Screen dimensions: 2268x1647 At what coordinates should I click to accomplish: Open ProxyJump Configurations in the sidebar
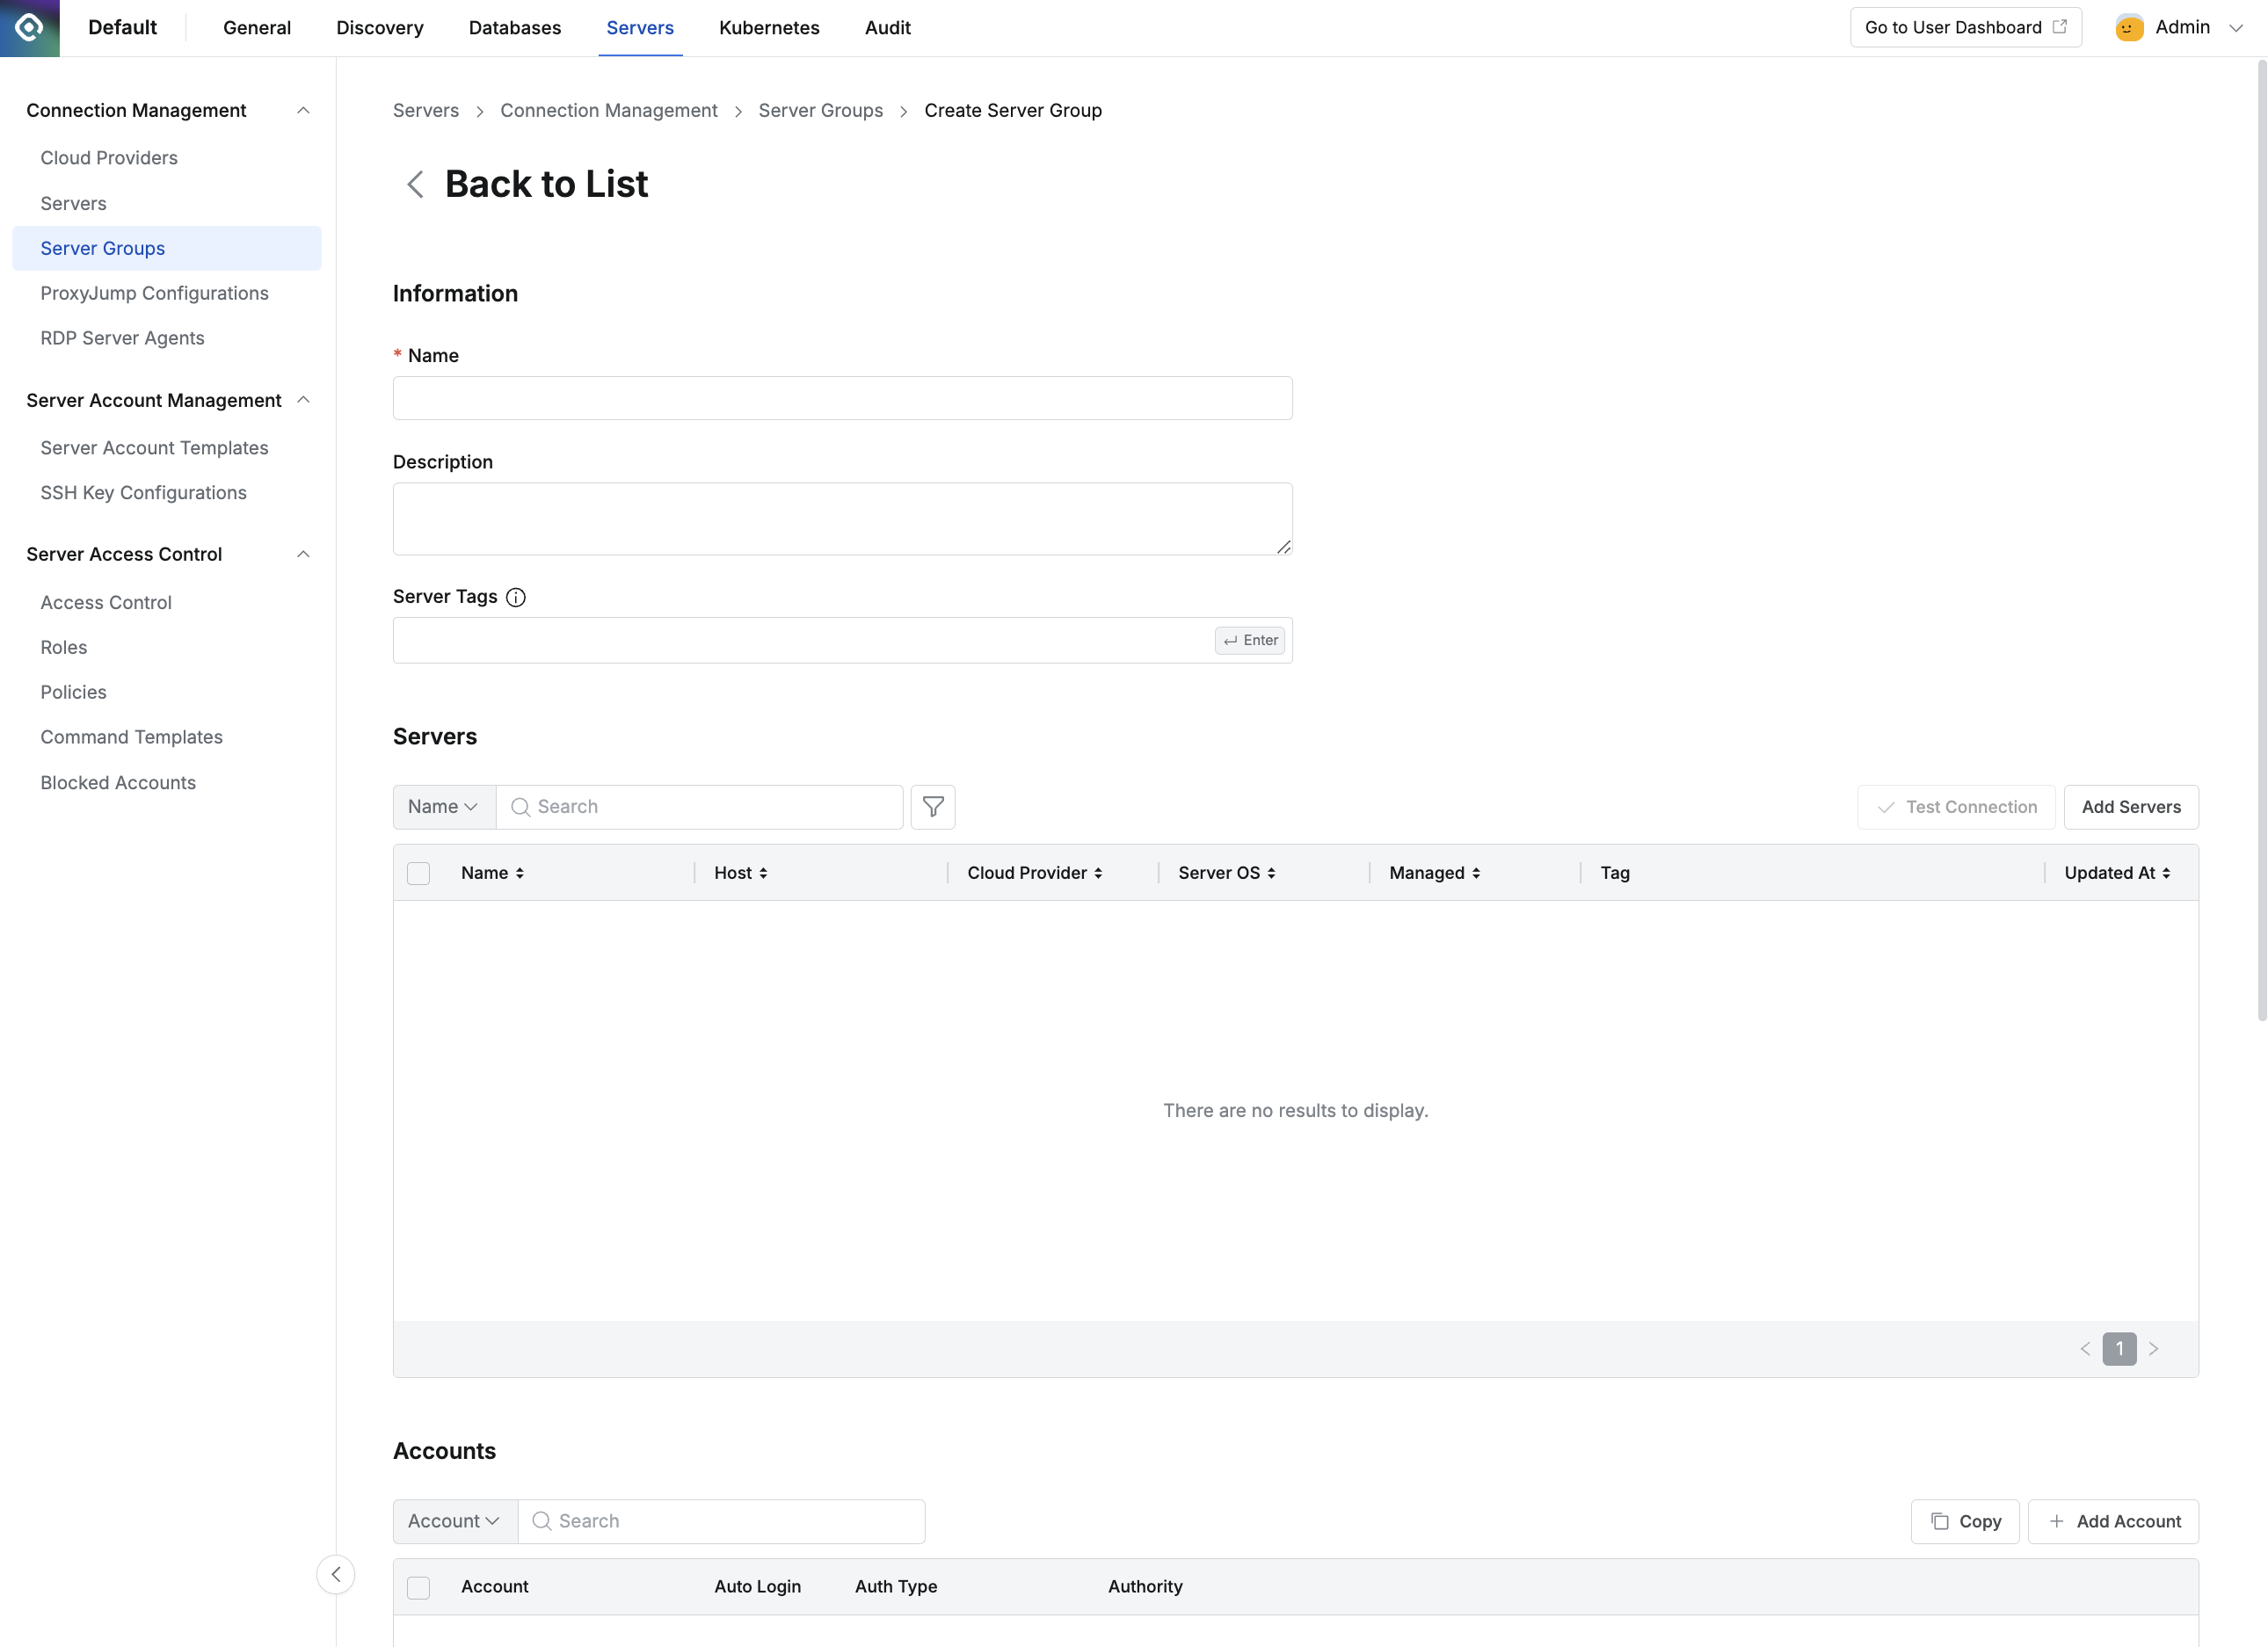click(154, 293)
